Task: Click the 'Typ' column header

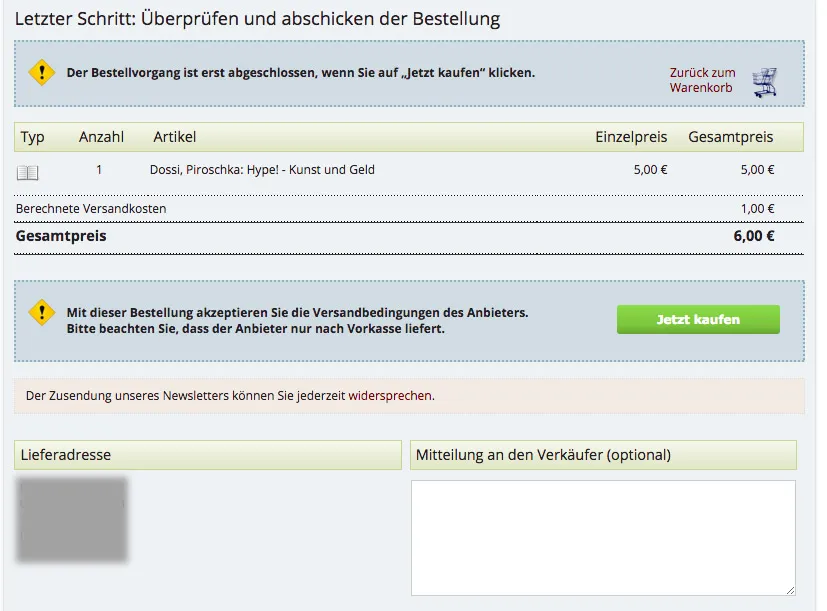Action: (x=33, y=137)
